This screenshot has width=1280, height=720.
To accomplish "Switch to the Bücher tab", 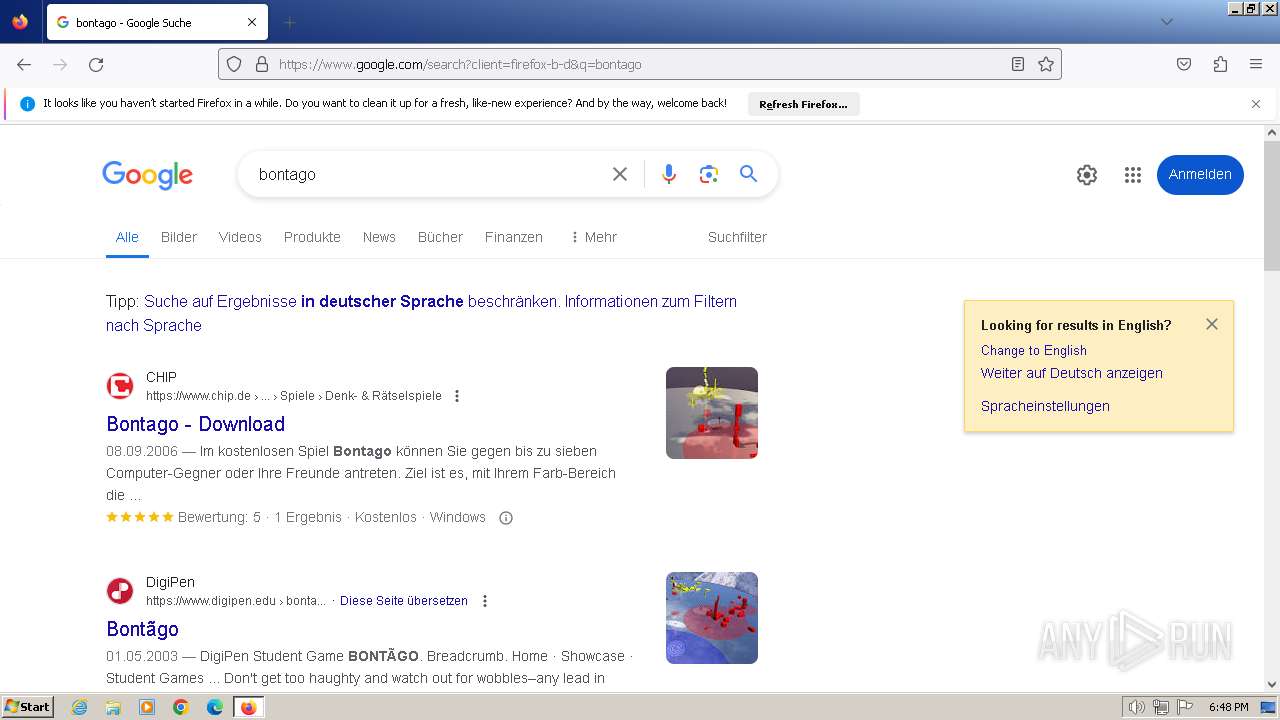I will point(440,237).
